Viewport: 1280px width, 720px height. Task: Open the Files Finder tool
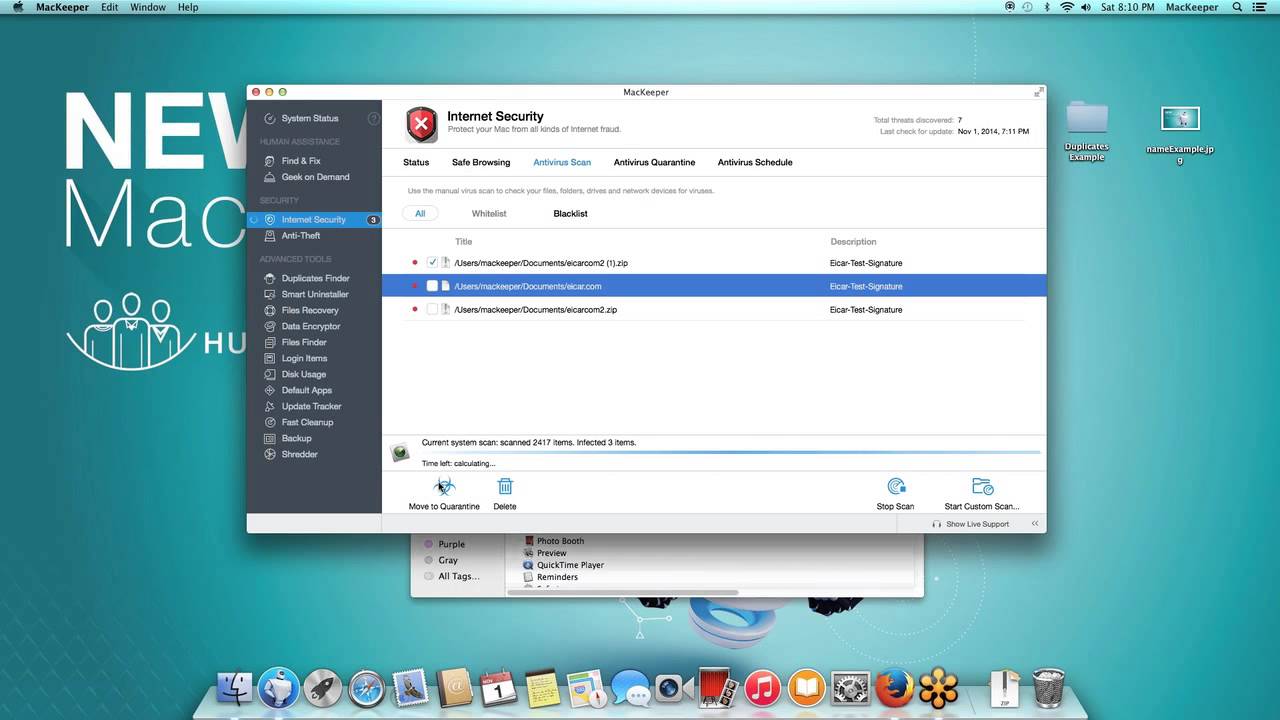[304, 342]
